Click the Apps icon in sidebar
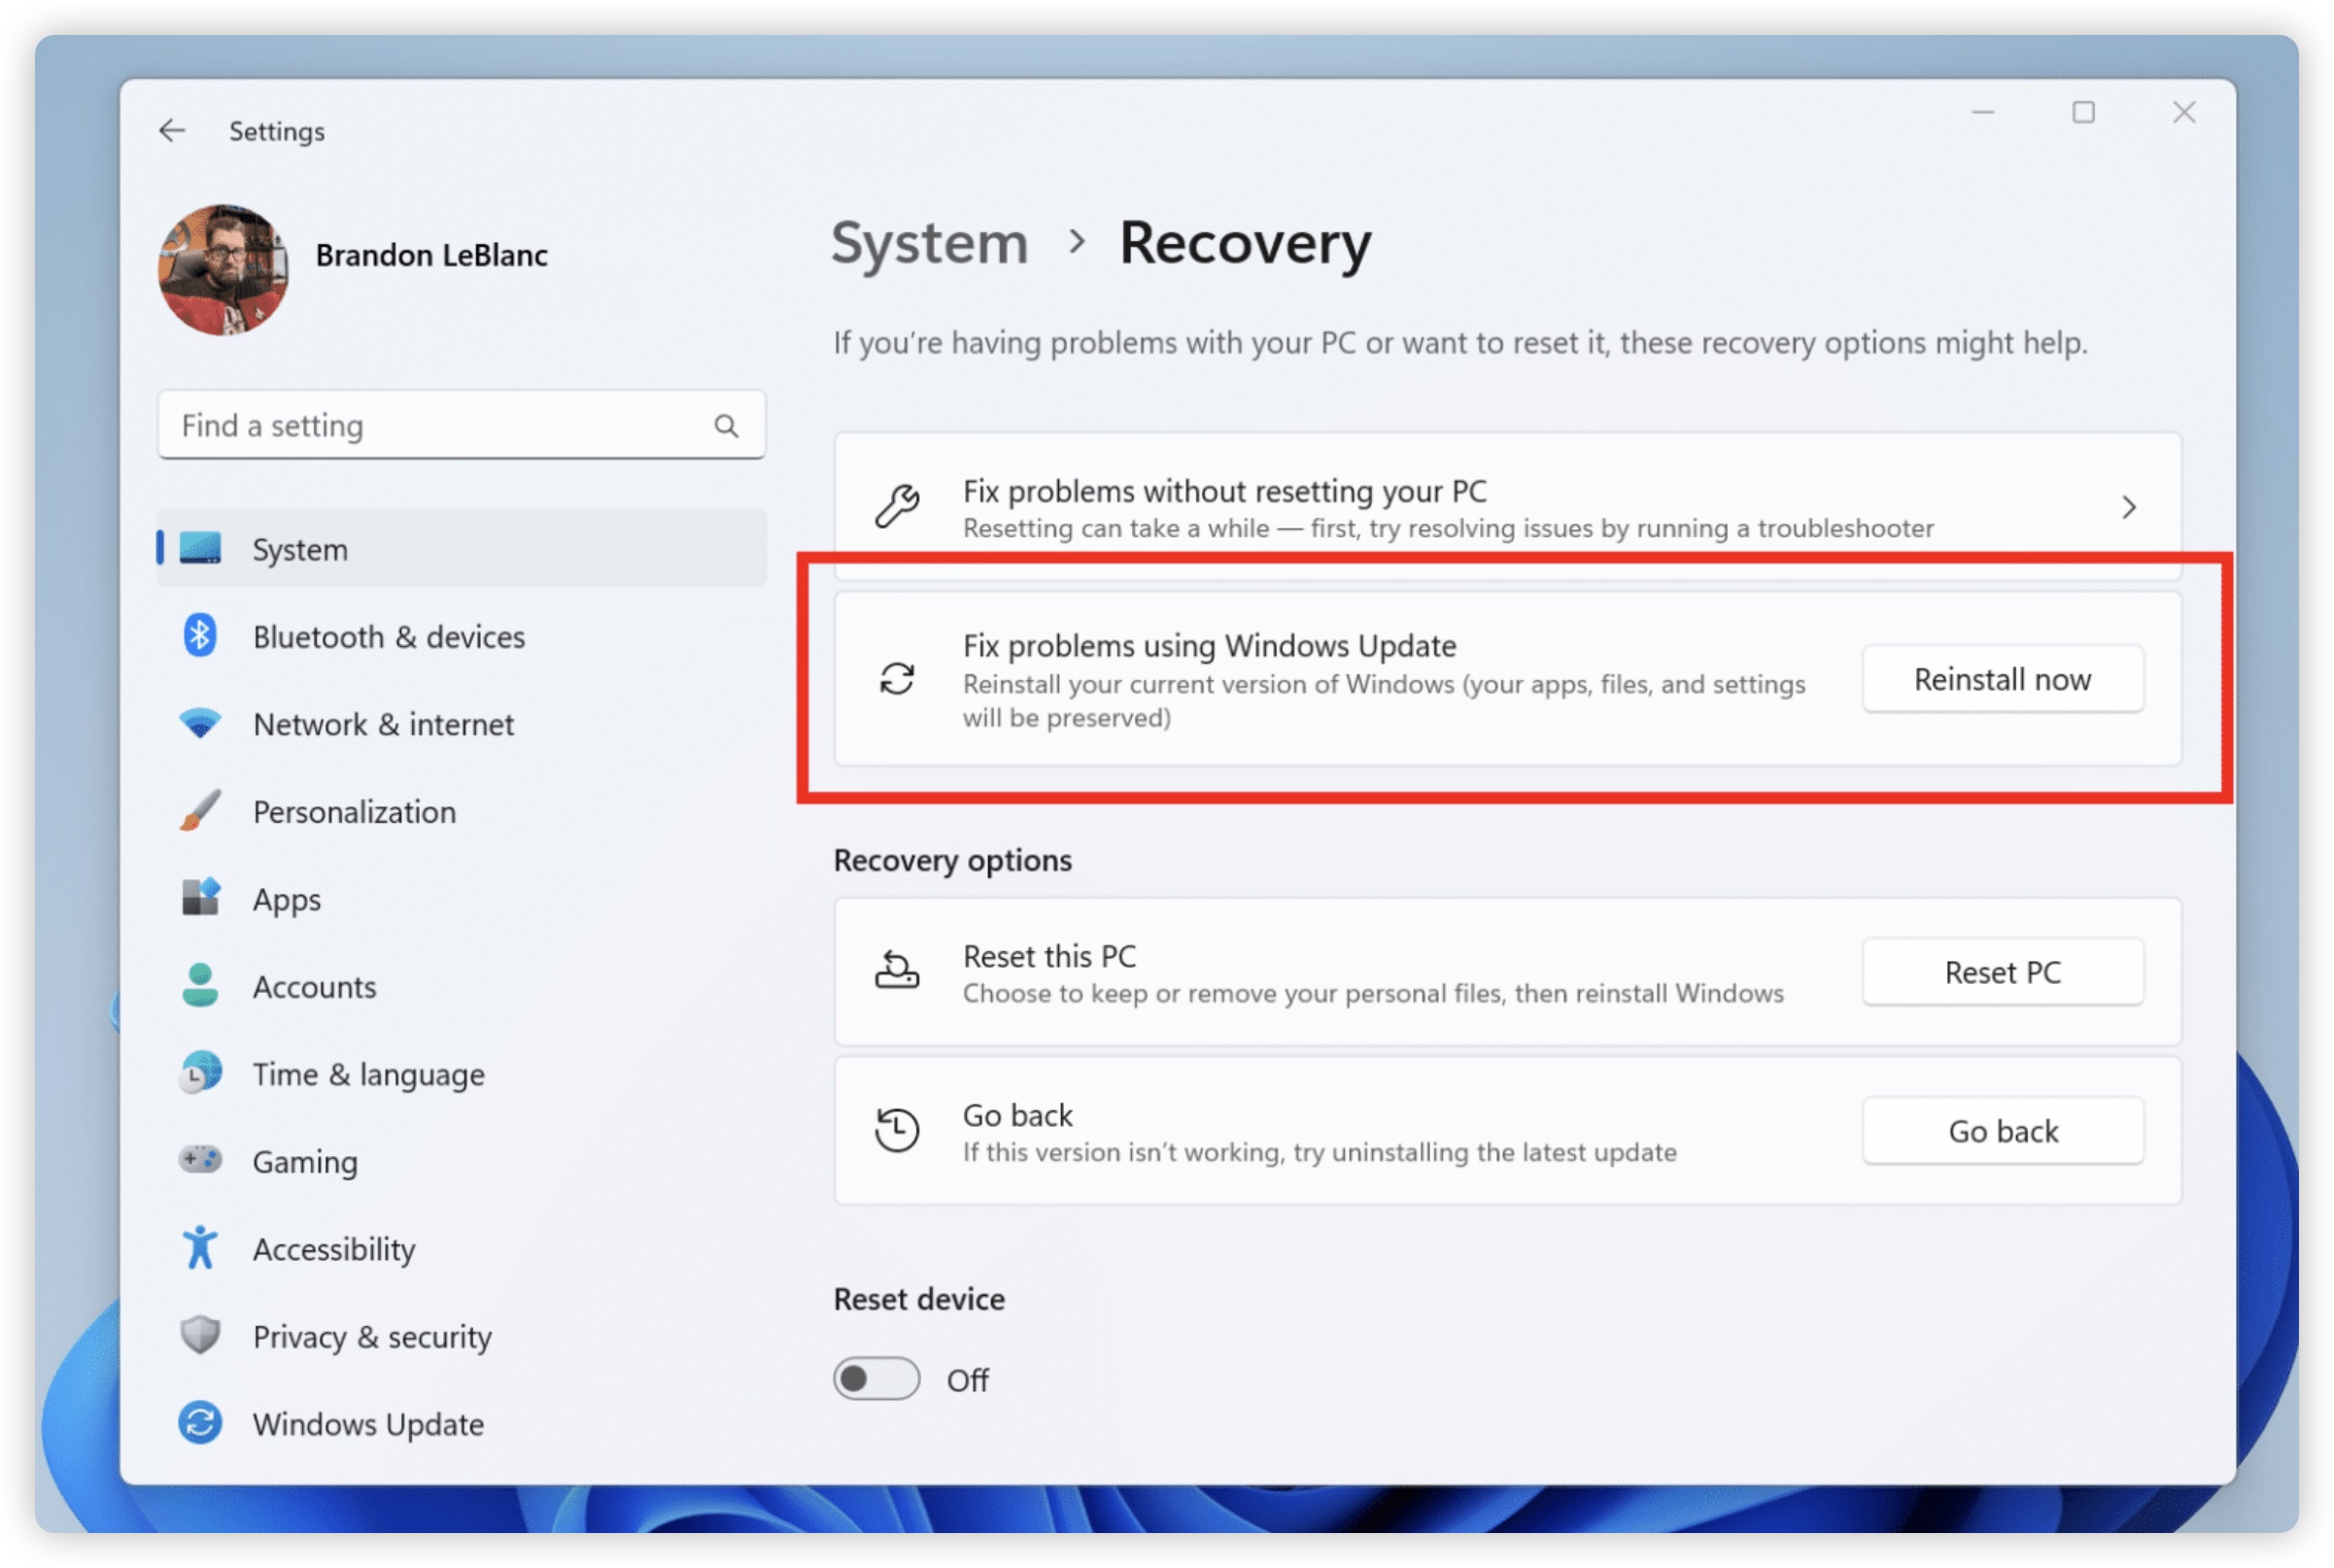 pos(200,898)
